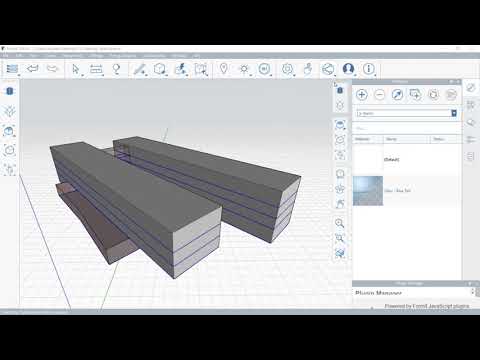Expand the Info icon dropdown arrow
This screenshot has width=480, height=360.
click(375, 75)
